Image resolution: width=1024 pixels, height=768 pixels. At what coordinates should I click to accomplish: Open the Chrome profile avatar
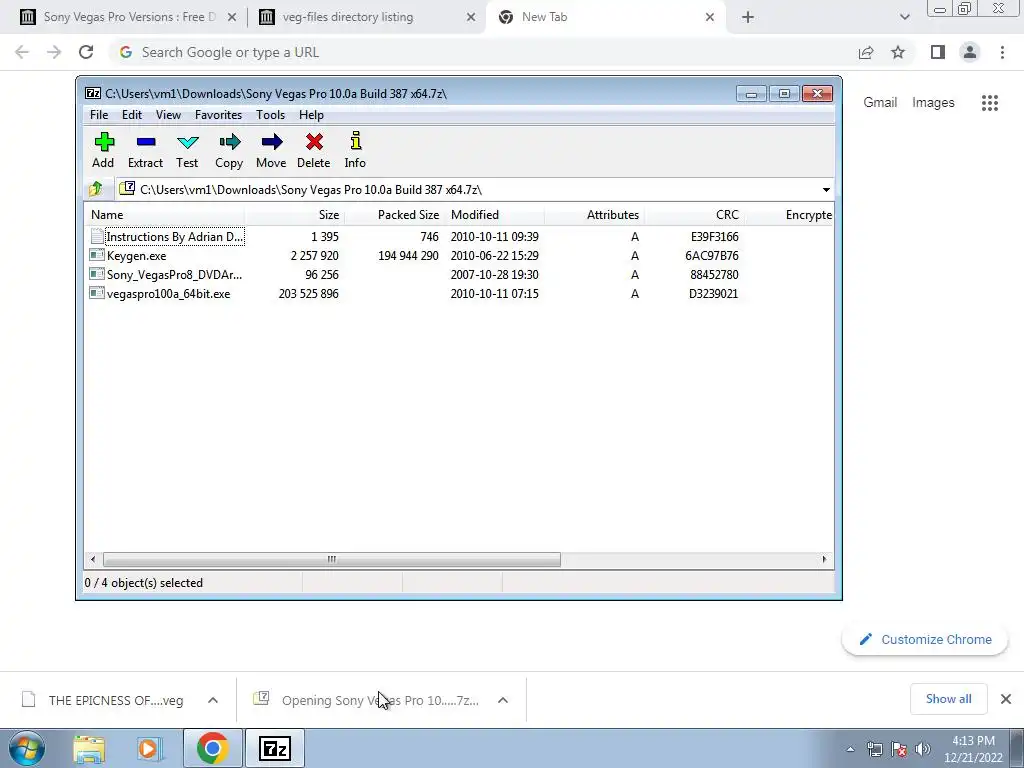coord(970,52)
